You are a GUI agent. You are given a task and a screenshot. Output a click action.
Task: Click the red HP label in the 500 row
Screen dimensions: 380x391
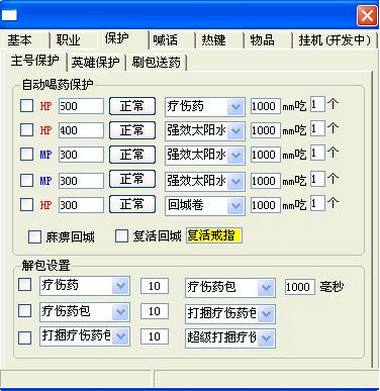(46, 106)
